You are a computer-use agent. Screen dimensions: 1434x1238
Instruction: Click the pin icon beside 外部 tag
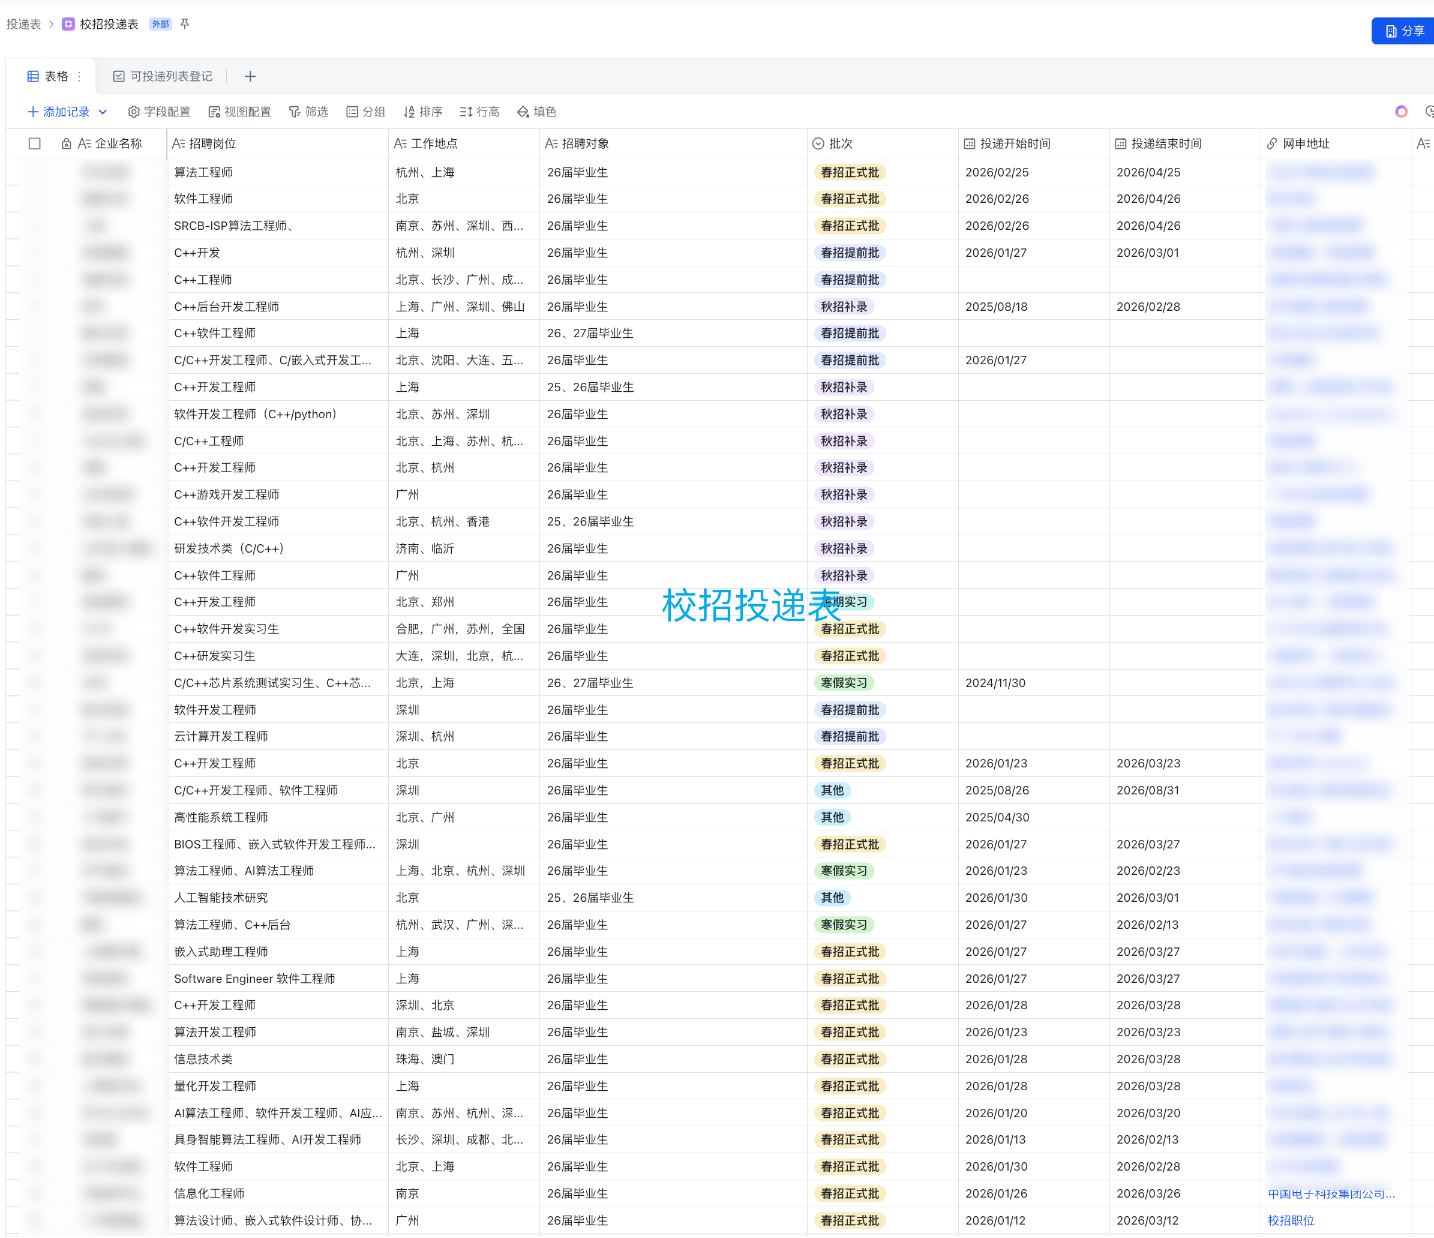pos(185,24)
